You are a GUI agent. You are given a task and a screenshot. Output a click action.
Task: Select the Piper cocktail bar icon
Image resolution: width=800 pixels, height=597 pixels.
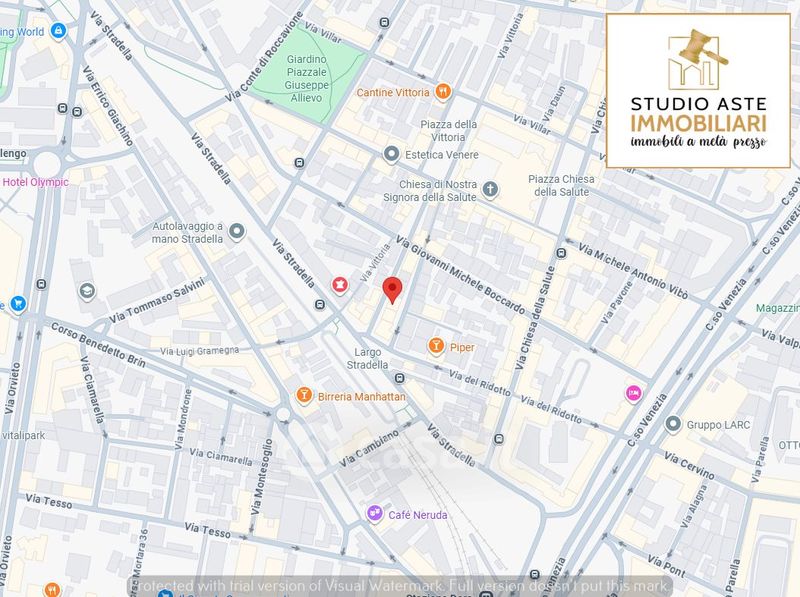pos(435,347)
